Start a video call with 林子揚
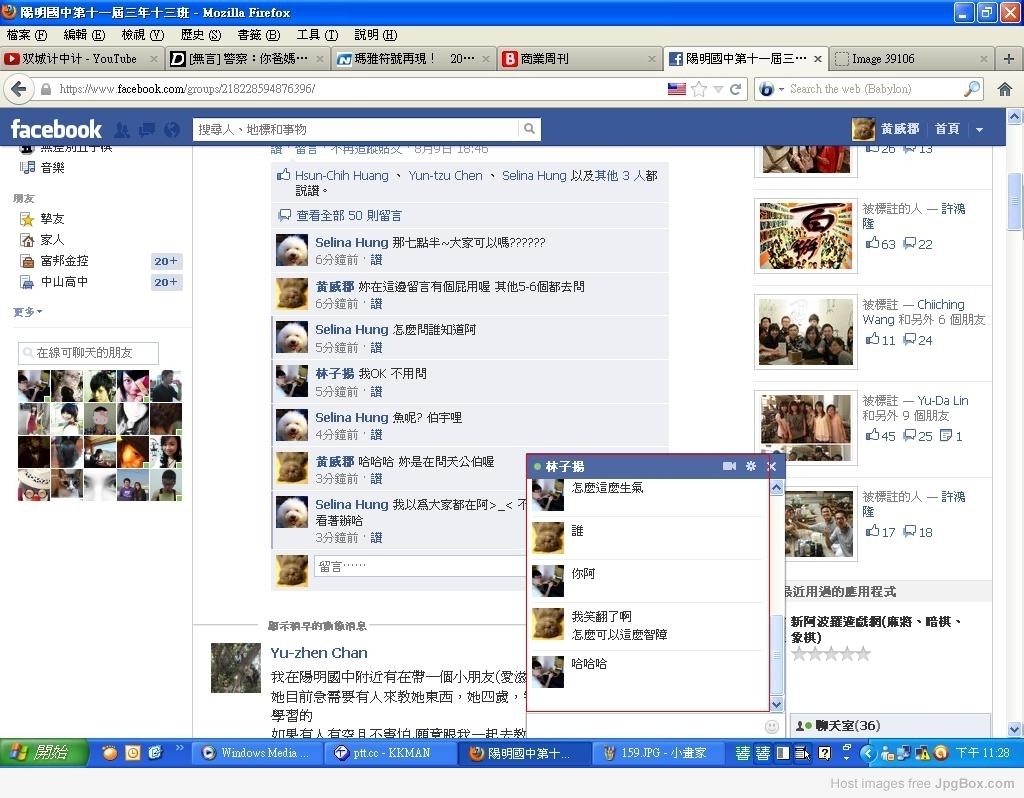The image size is (1024, 798). tap(729, 466)
